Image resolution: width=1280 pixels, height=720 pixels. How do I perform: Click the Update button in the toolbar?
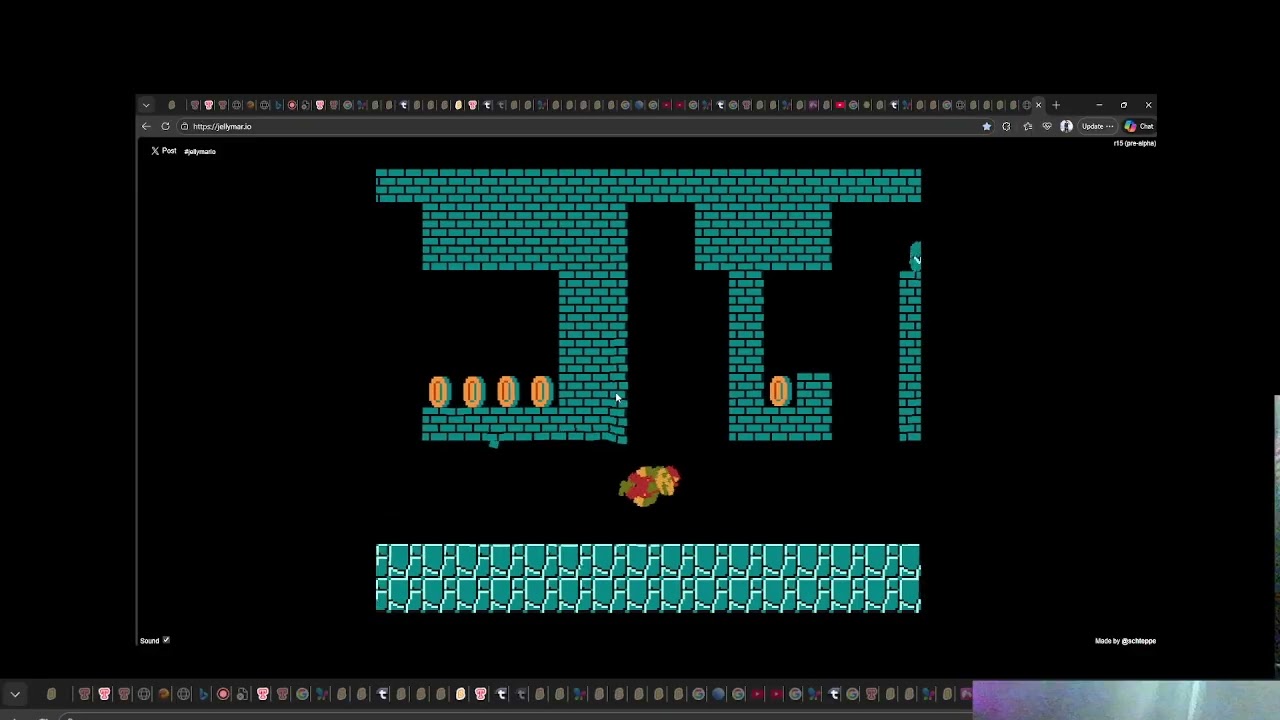pyautogui.click(x=1097, y=126)
